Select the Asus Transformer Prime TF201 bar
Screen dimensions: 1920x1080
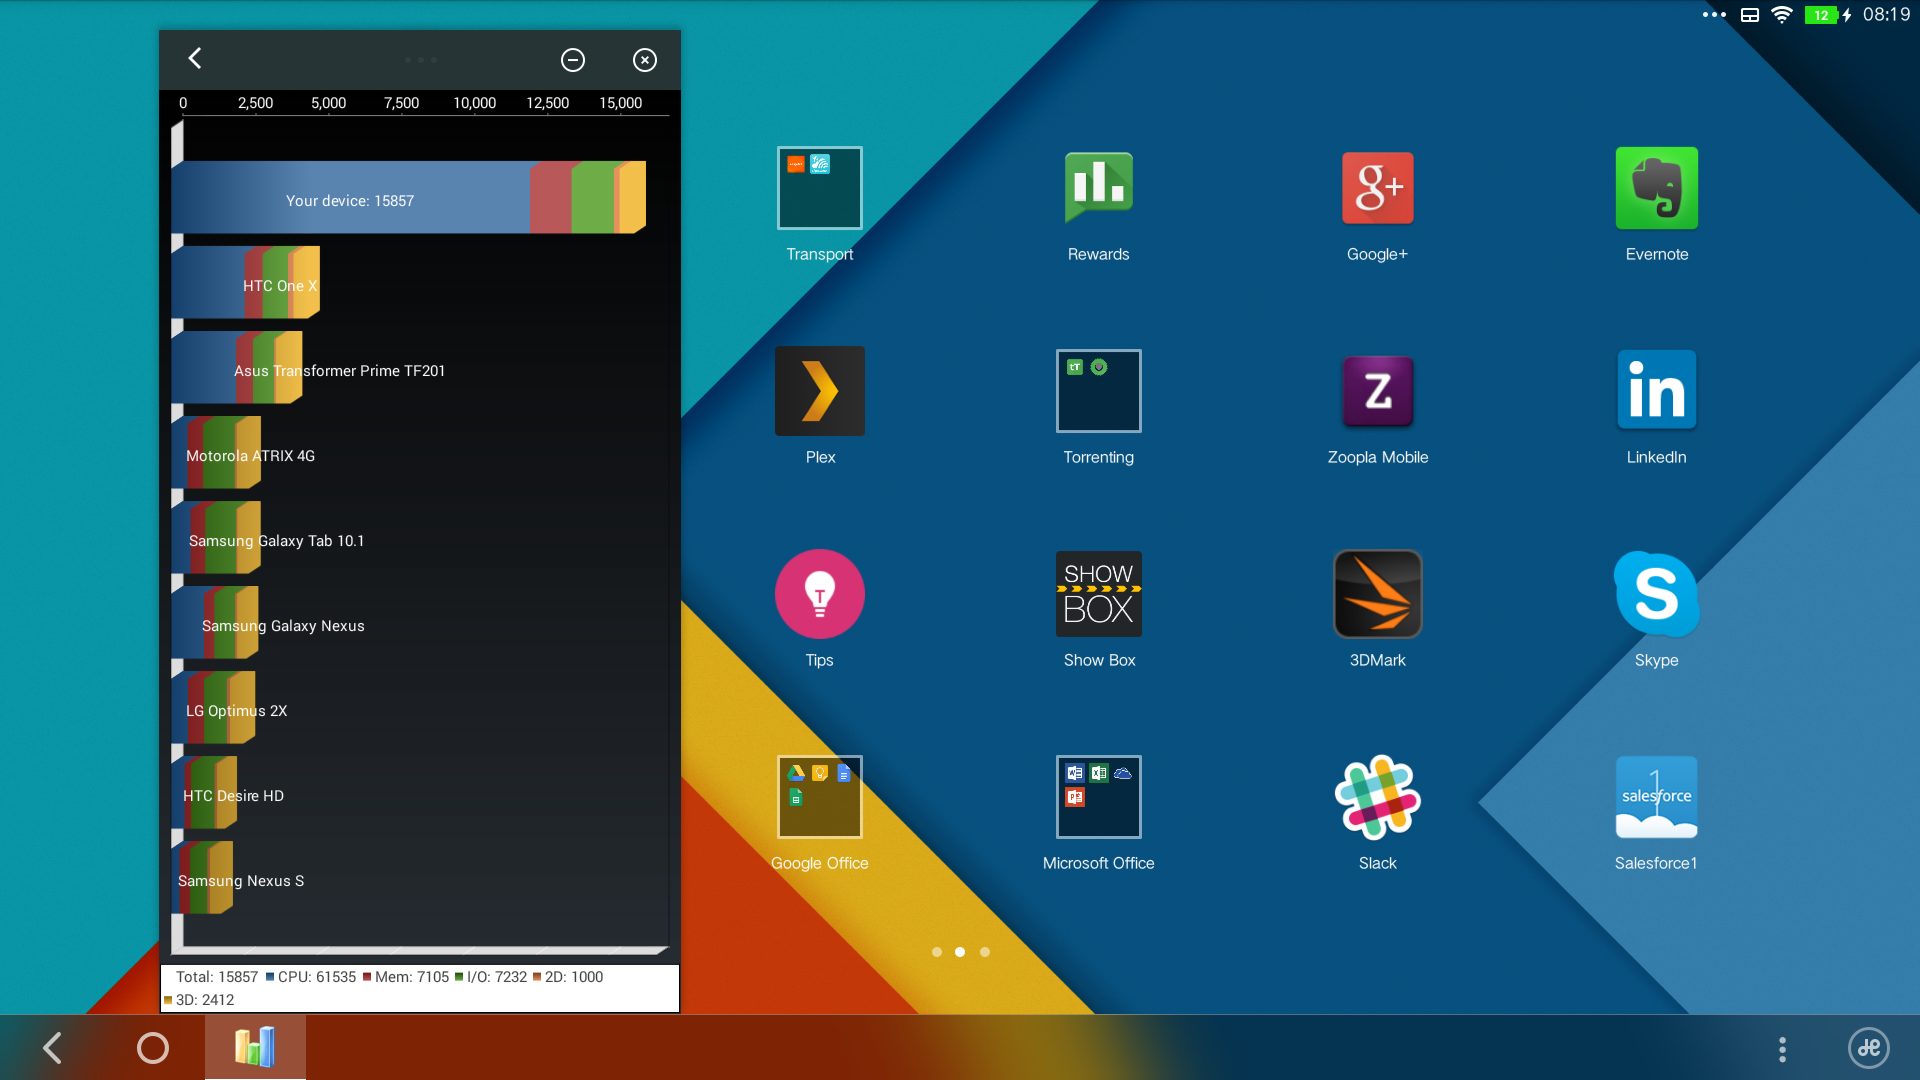point(237,368)
